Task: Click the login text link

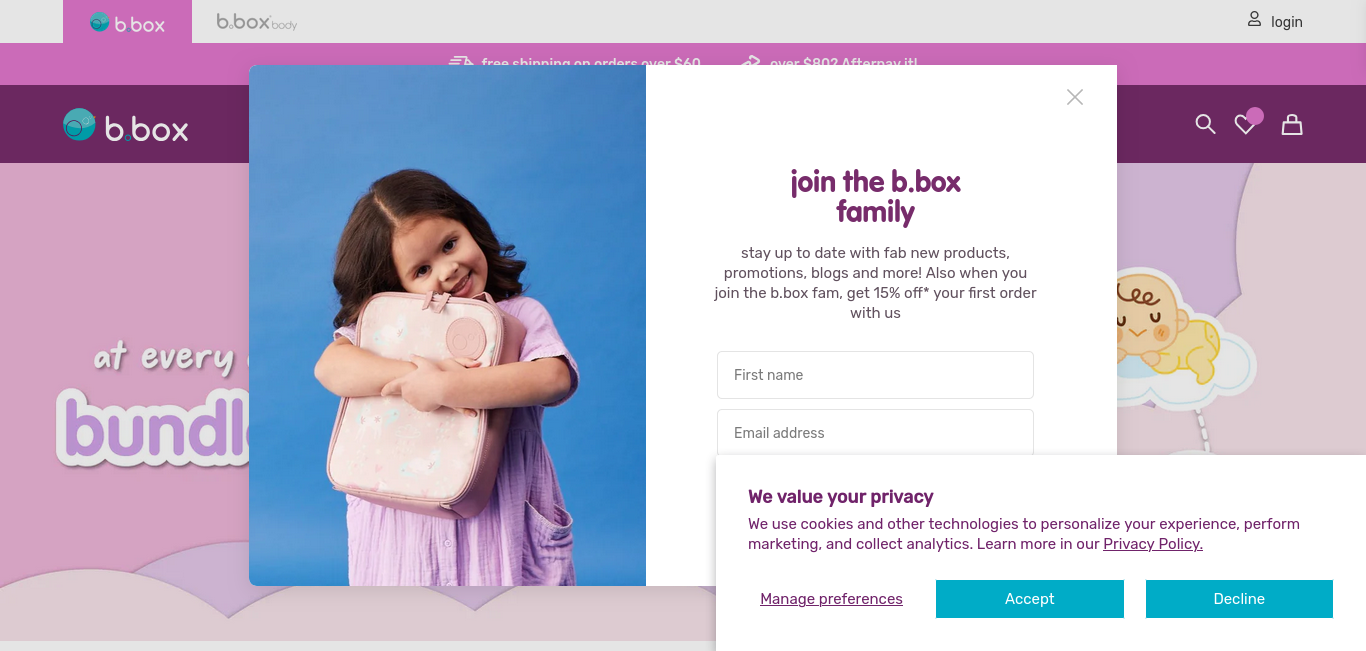Action: (1286, 21)
